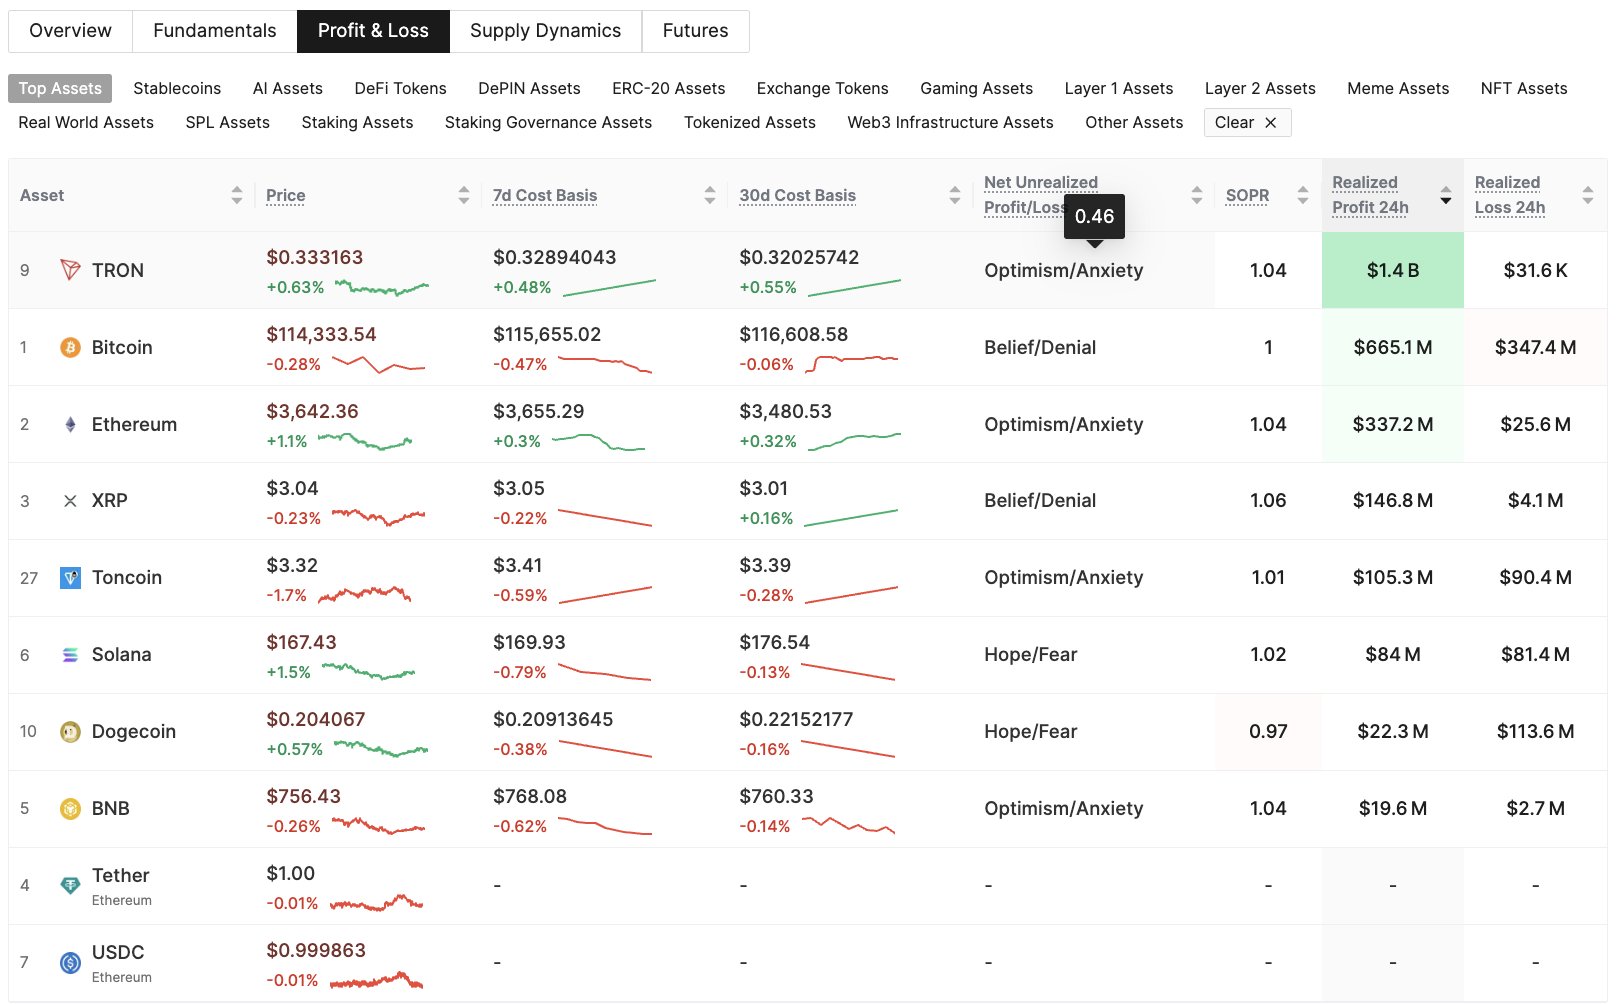Click the Bitcoin coin logo

coord(69,347)
